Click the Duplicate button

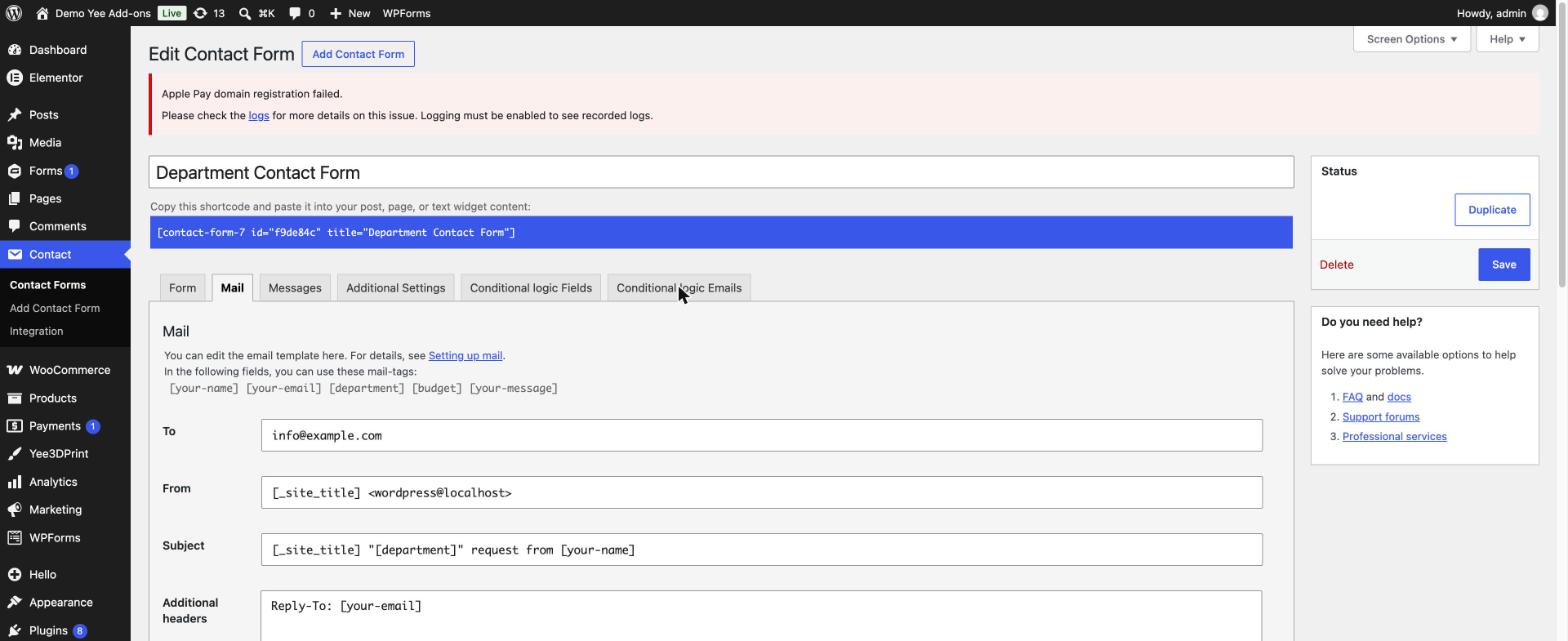(x=1492, y=210)
